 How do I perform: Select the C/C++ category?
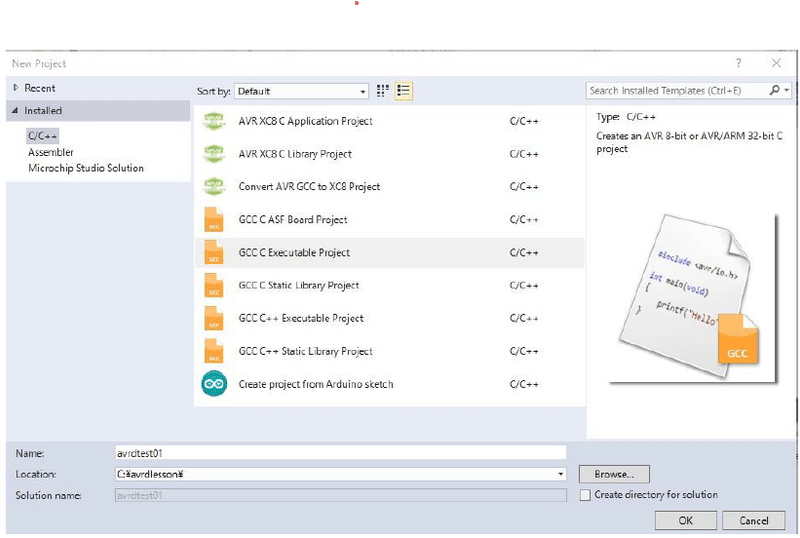click(43, 136)
